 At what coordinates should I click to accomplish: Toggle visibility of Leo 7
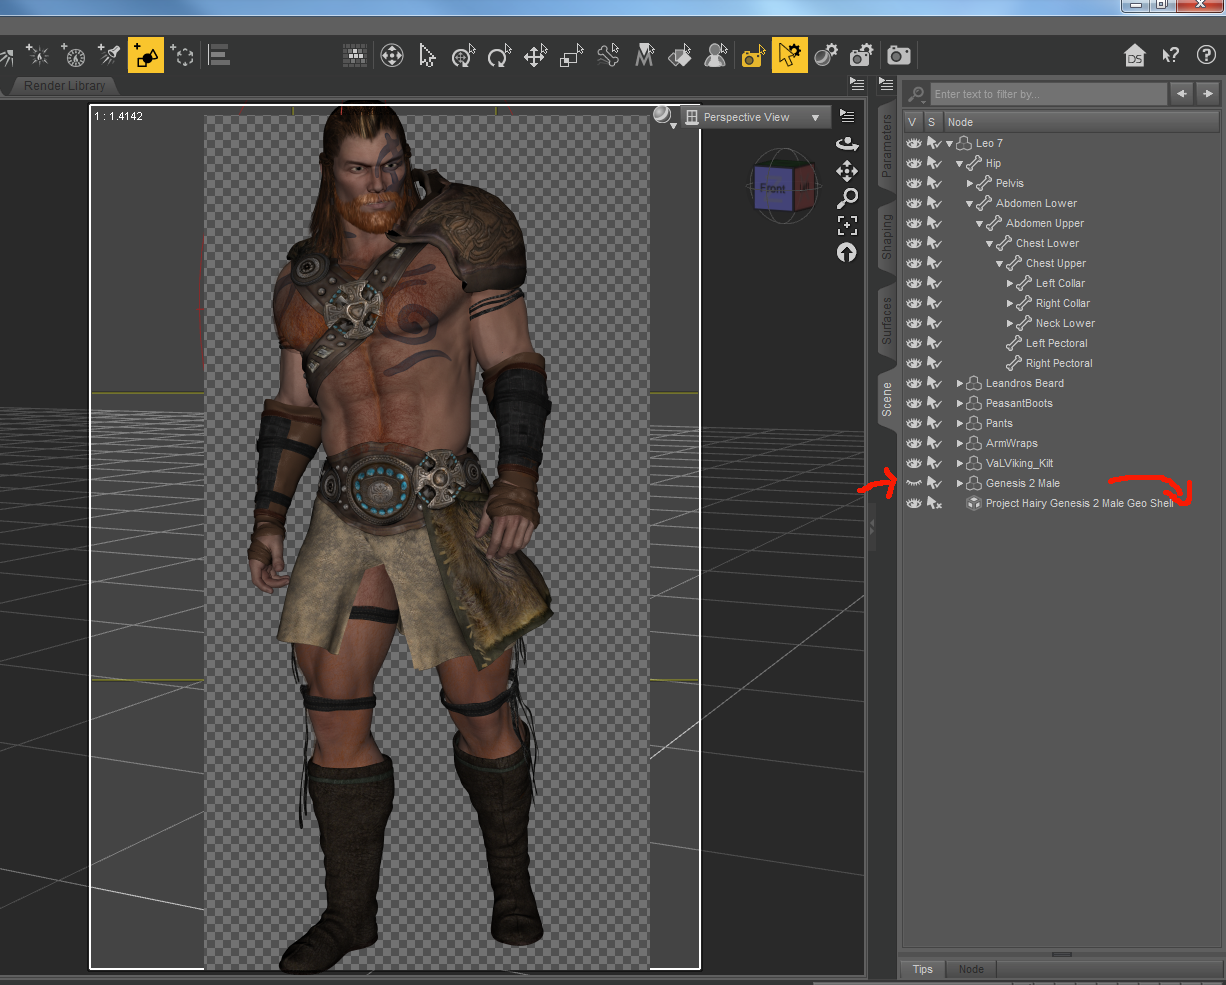[x=913, y=143]
